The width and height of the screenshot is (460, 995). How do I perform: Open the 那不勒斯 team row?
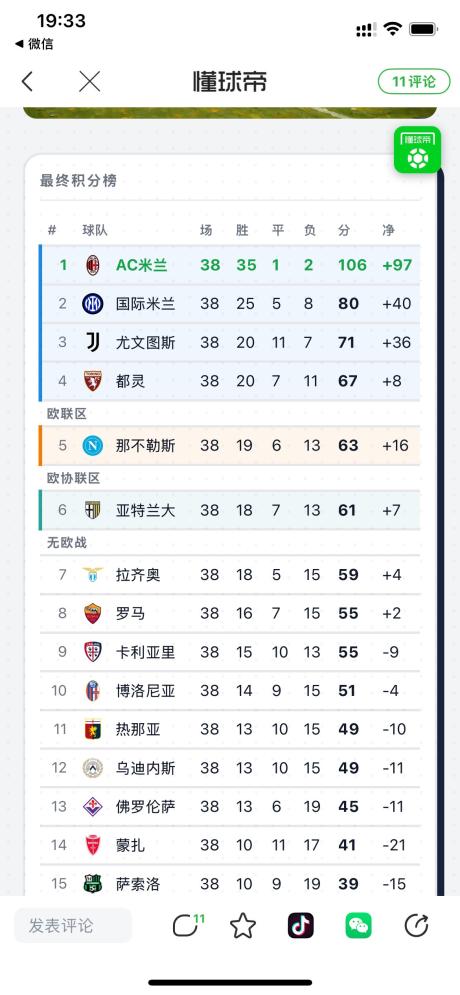[230, 445]
